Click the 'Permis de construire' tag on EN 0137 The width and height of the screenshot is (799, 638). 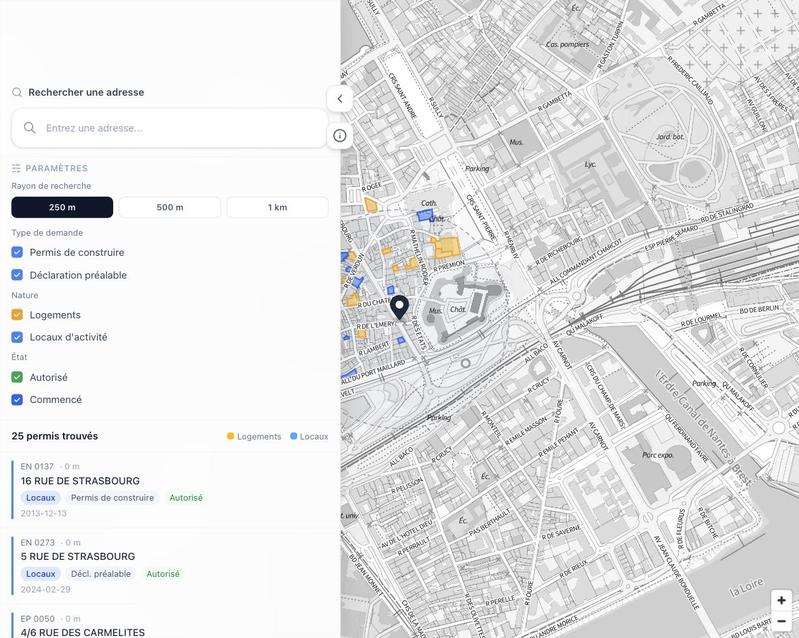112,498
